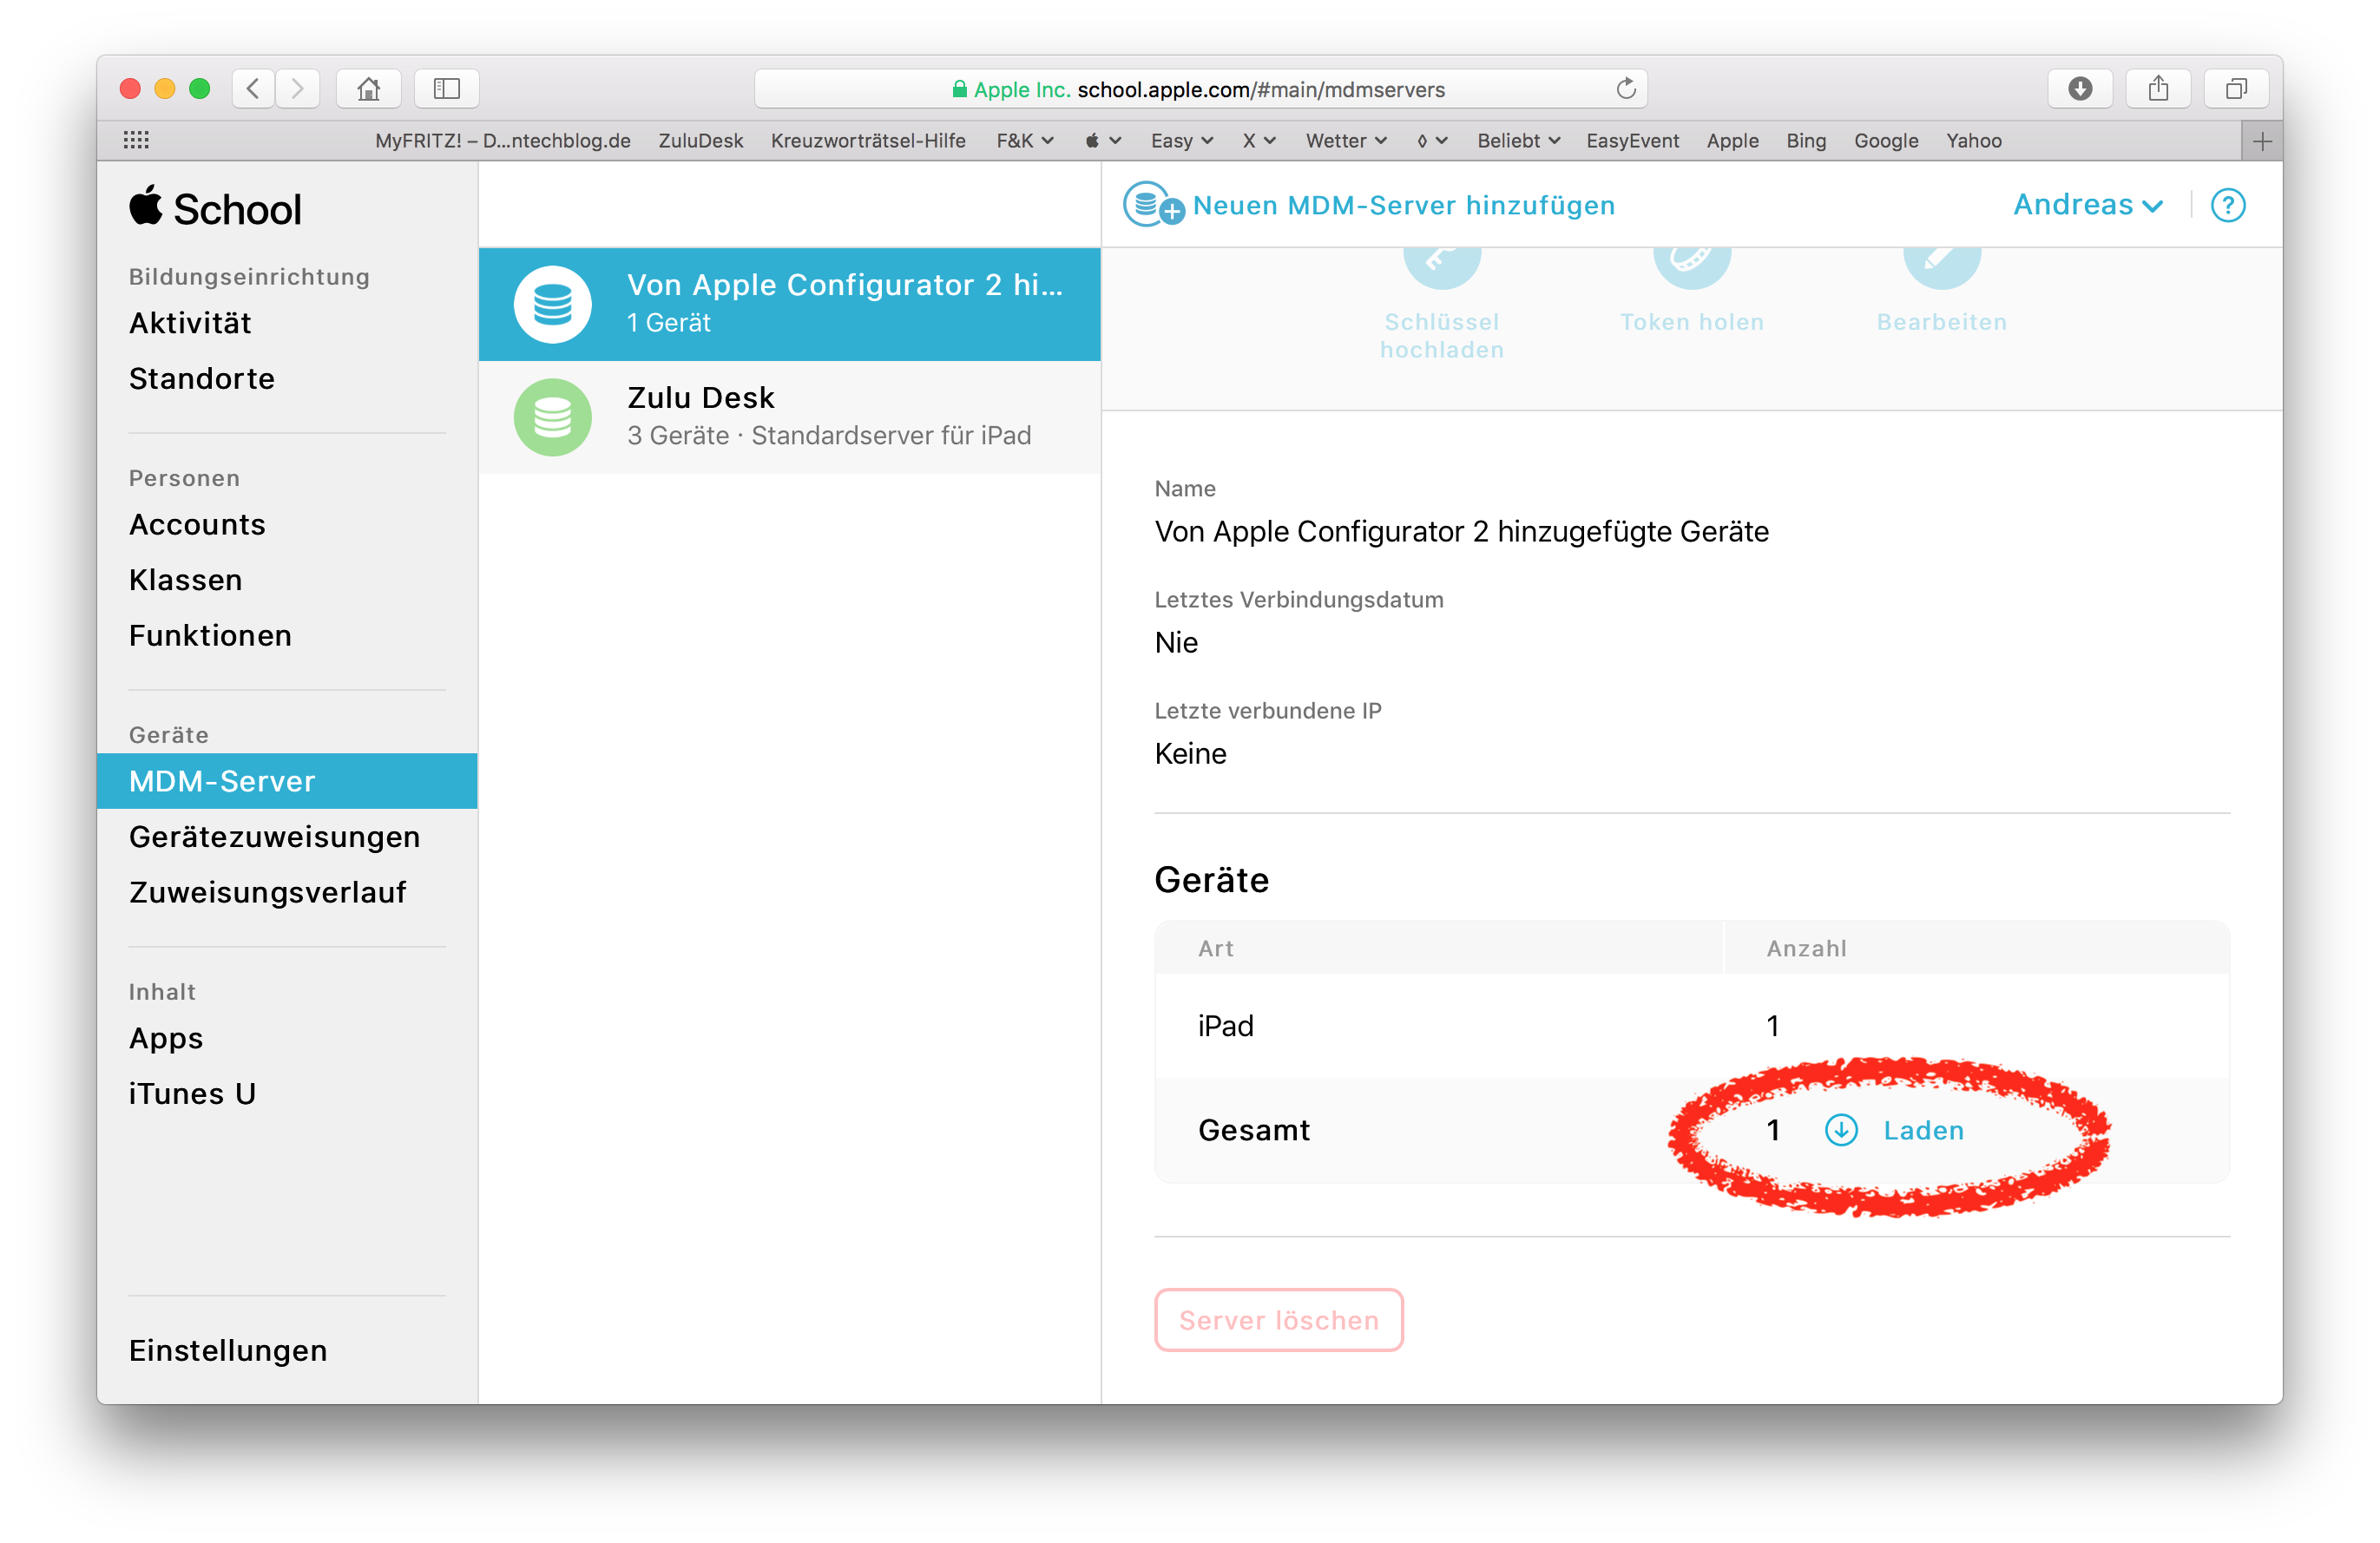Click the Server löschen button

[x=1278, y=1320]
